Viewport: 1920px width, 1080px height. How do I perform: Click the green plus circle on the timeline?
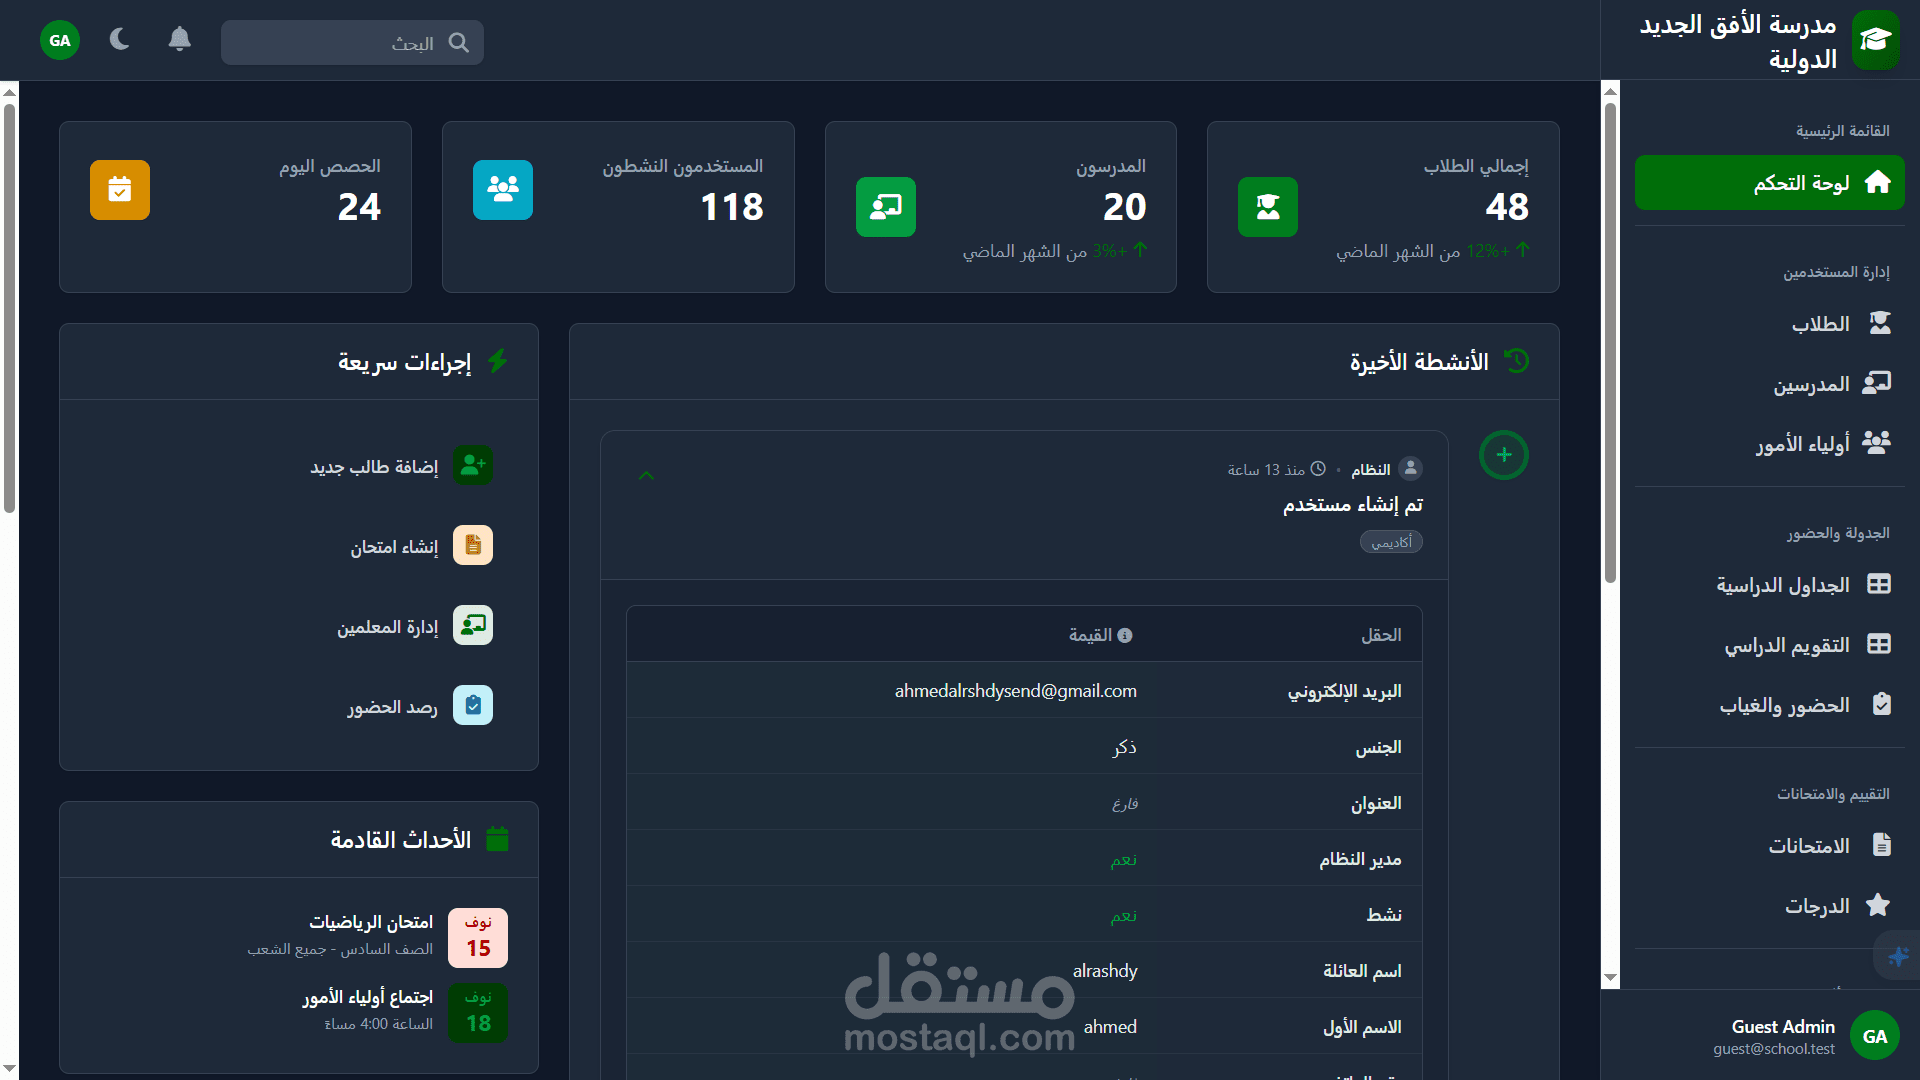click(1503, 455)
